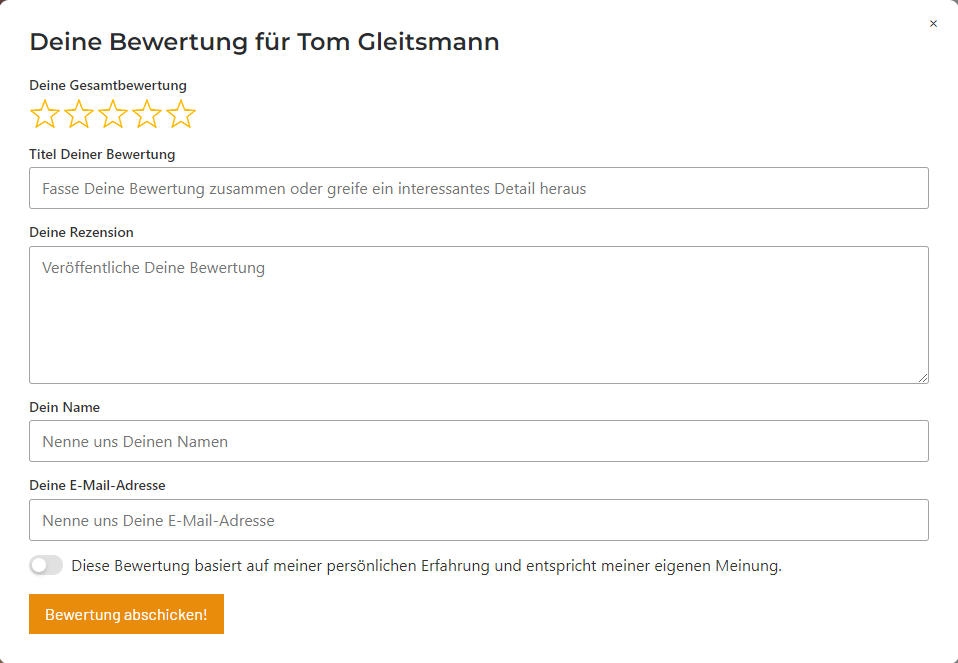Close the review dialog with the x
This screenshot has width=958, height=663.
(933, 24)
